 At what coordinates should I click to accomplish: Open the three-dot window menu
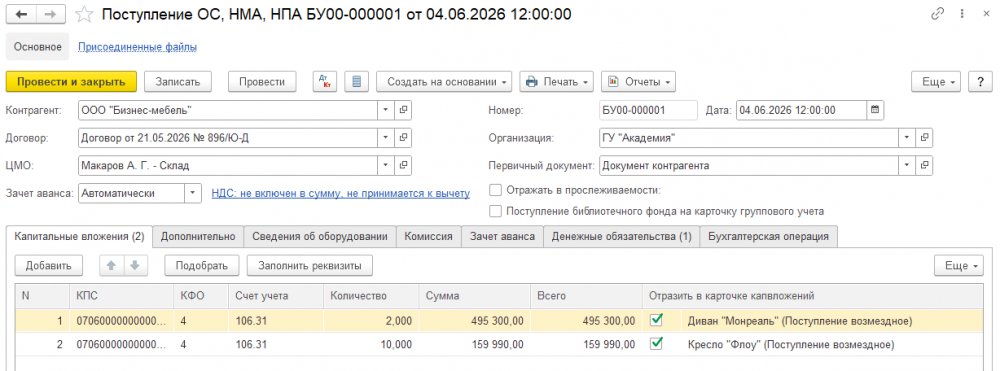(x=962, y=14)
